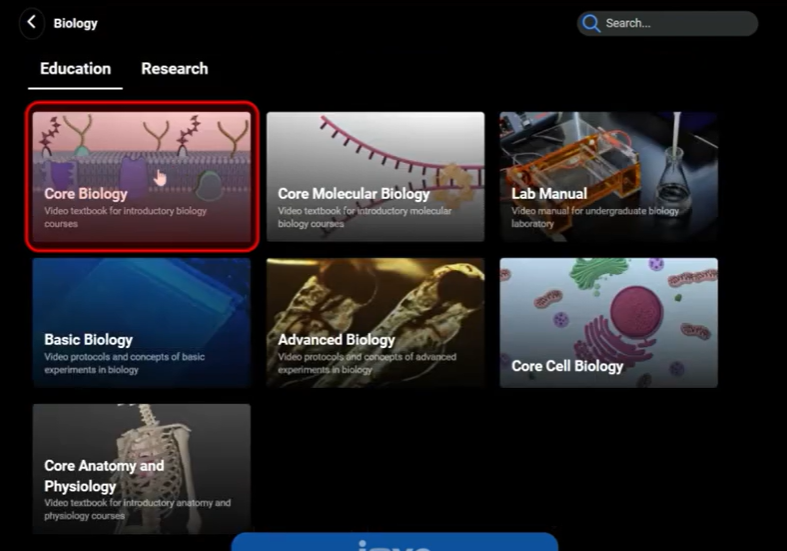Open the Advanced Biology card

375,323
